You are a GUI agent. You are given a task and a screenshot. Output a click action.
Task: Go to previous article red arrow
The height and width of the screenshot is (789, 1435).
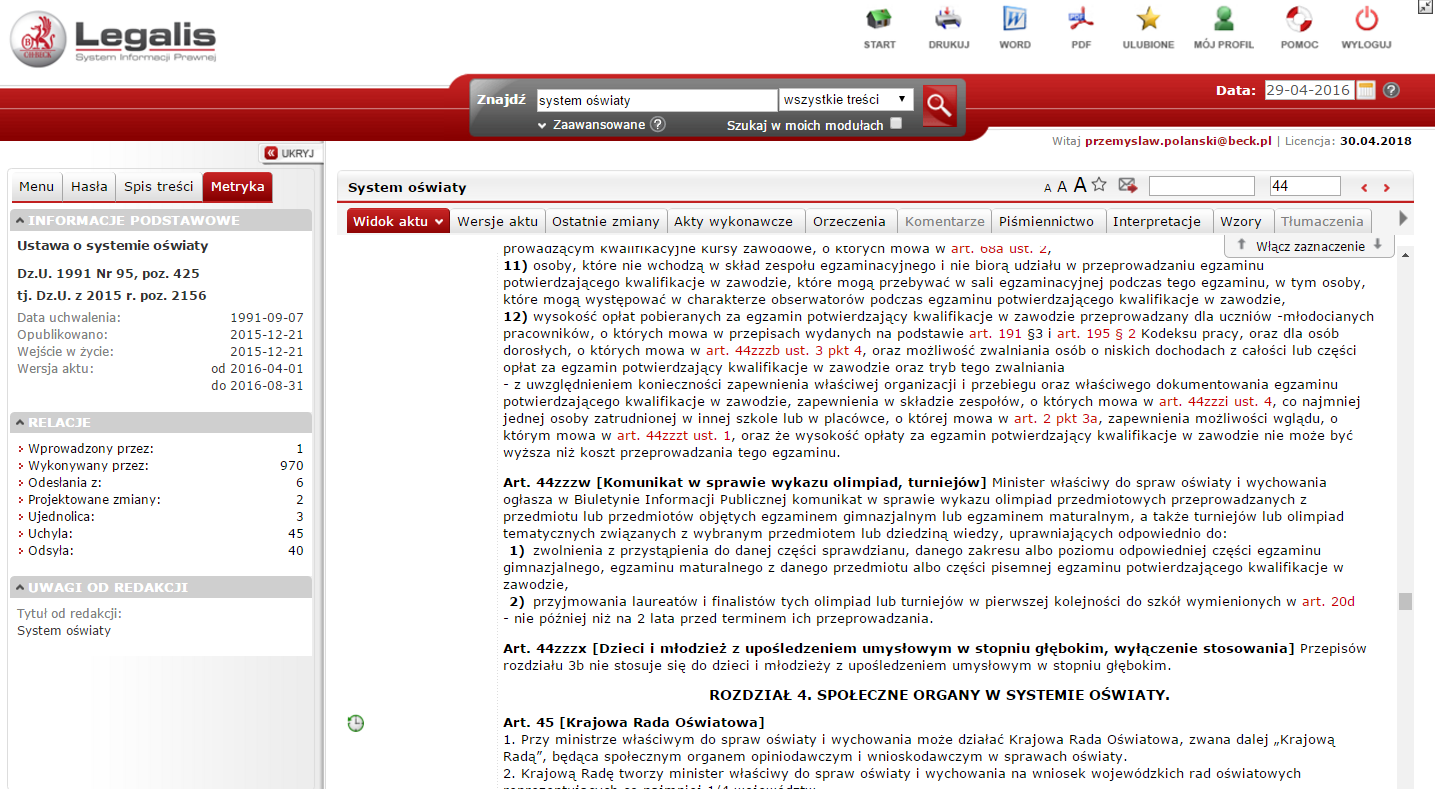(1364, 187)
